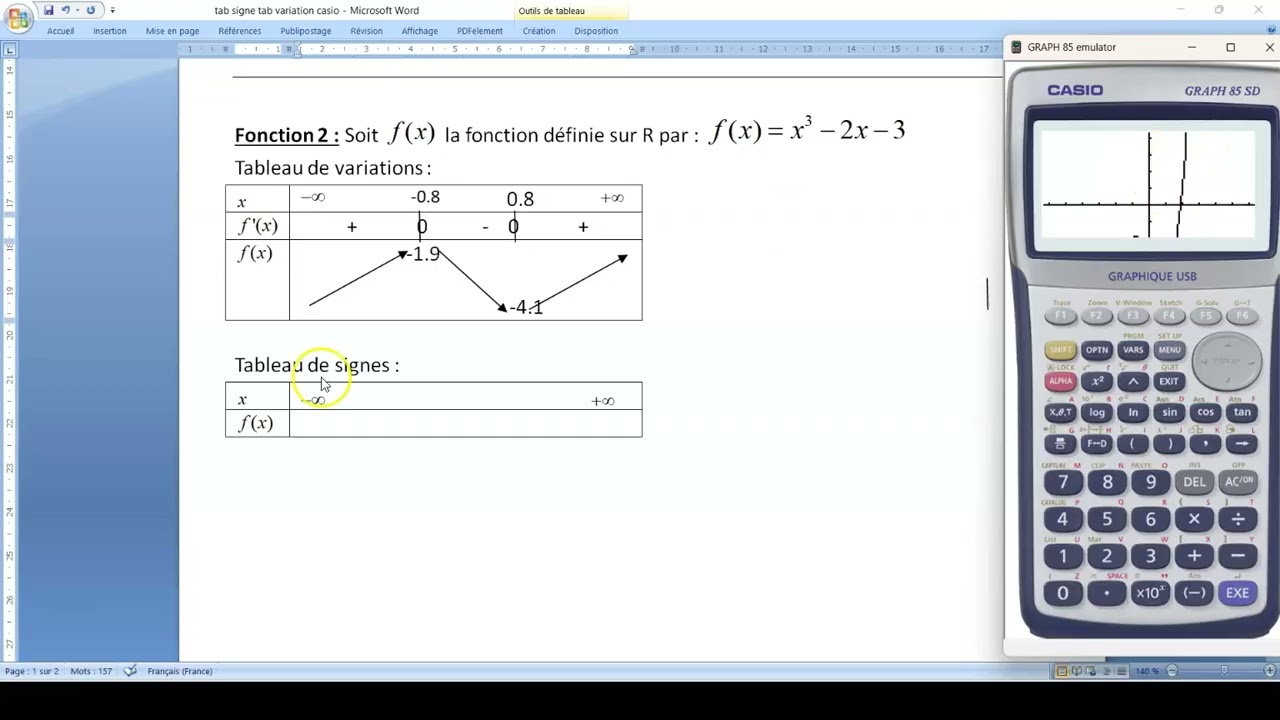Click the empty f(x) cell in sign table
Viewport: 1280px width, 720px height.
tap(465, 424)
